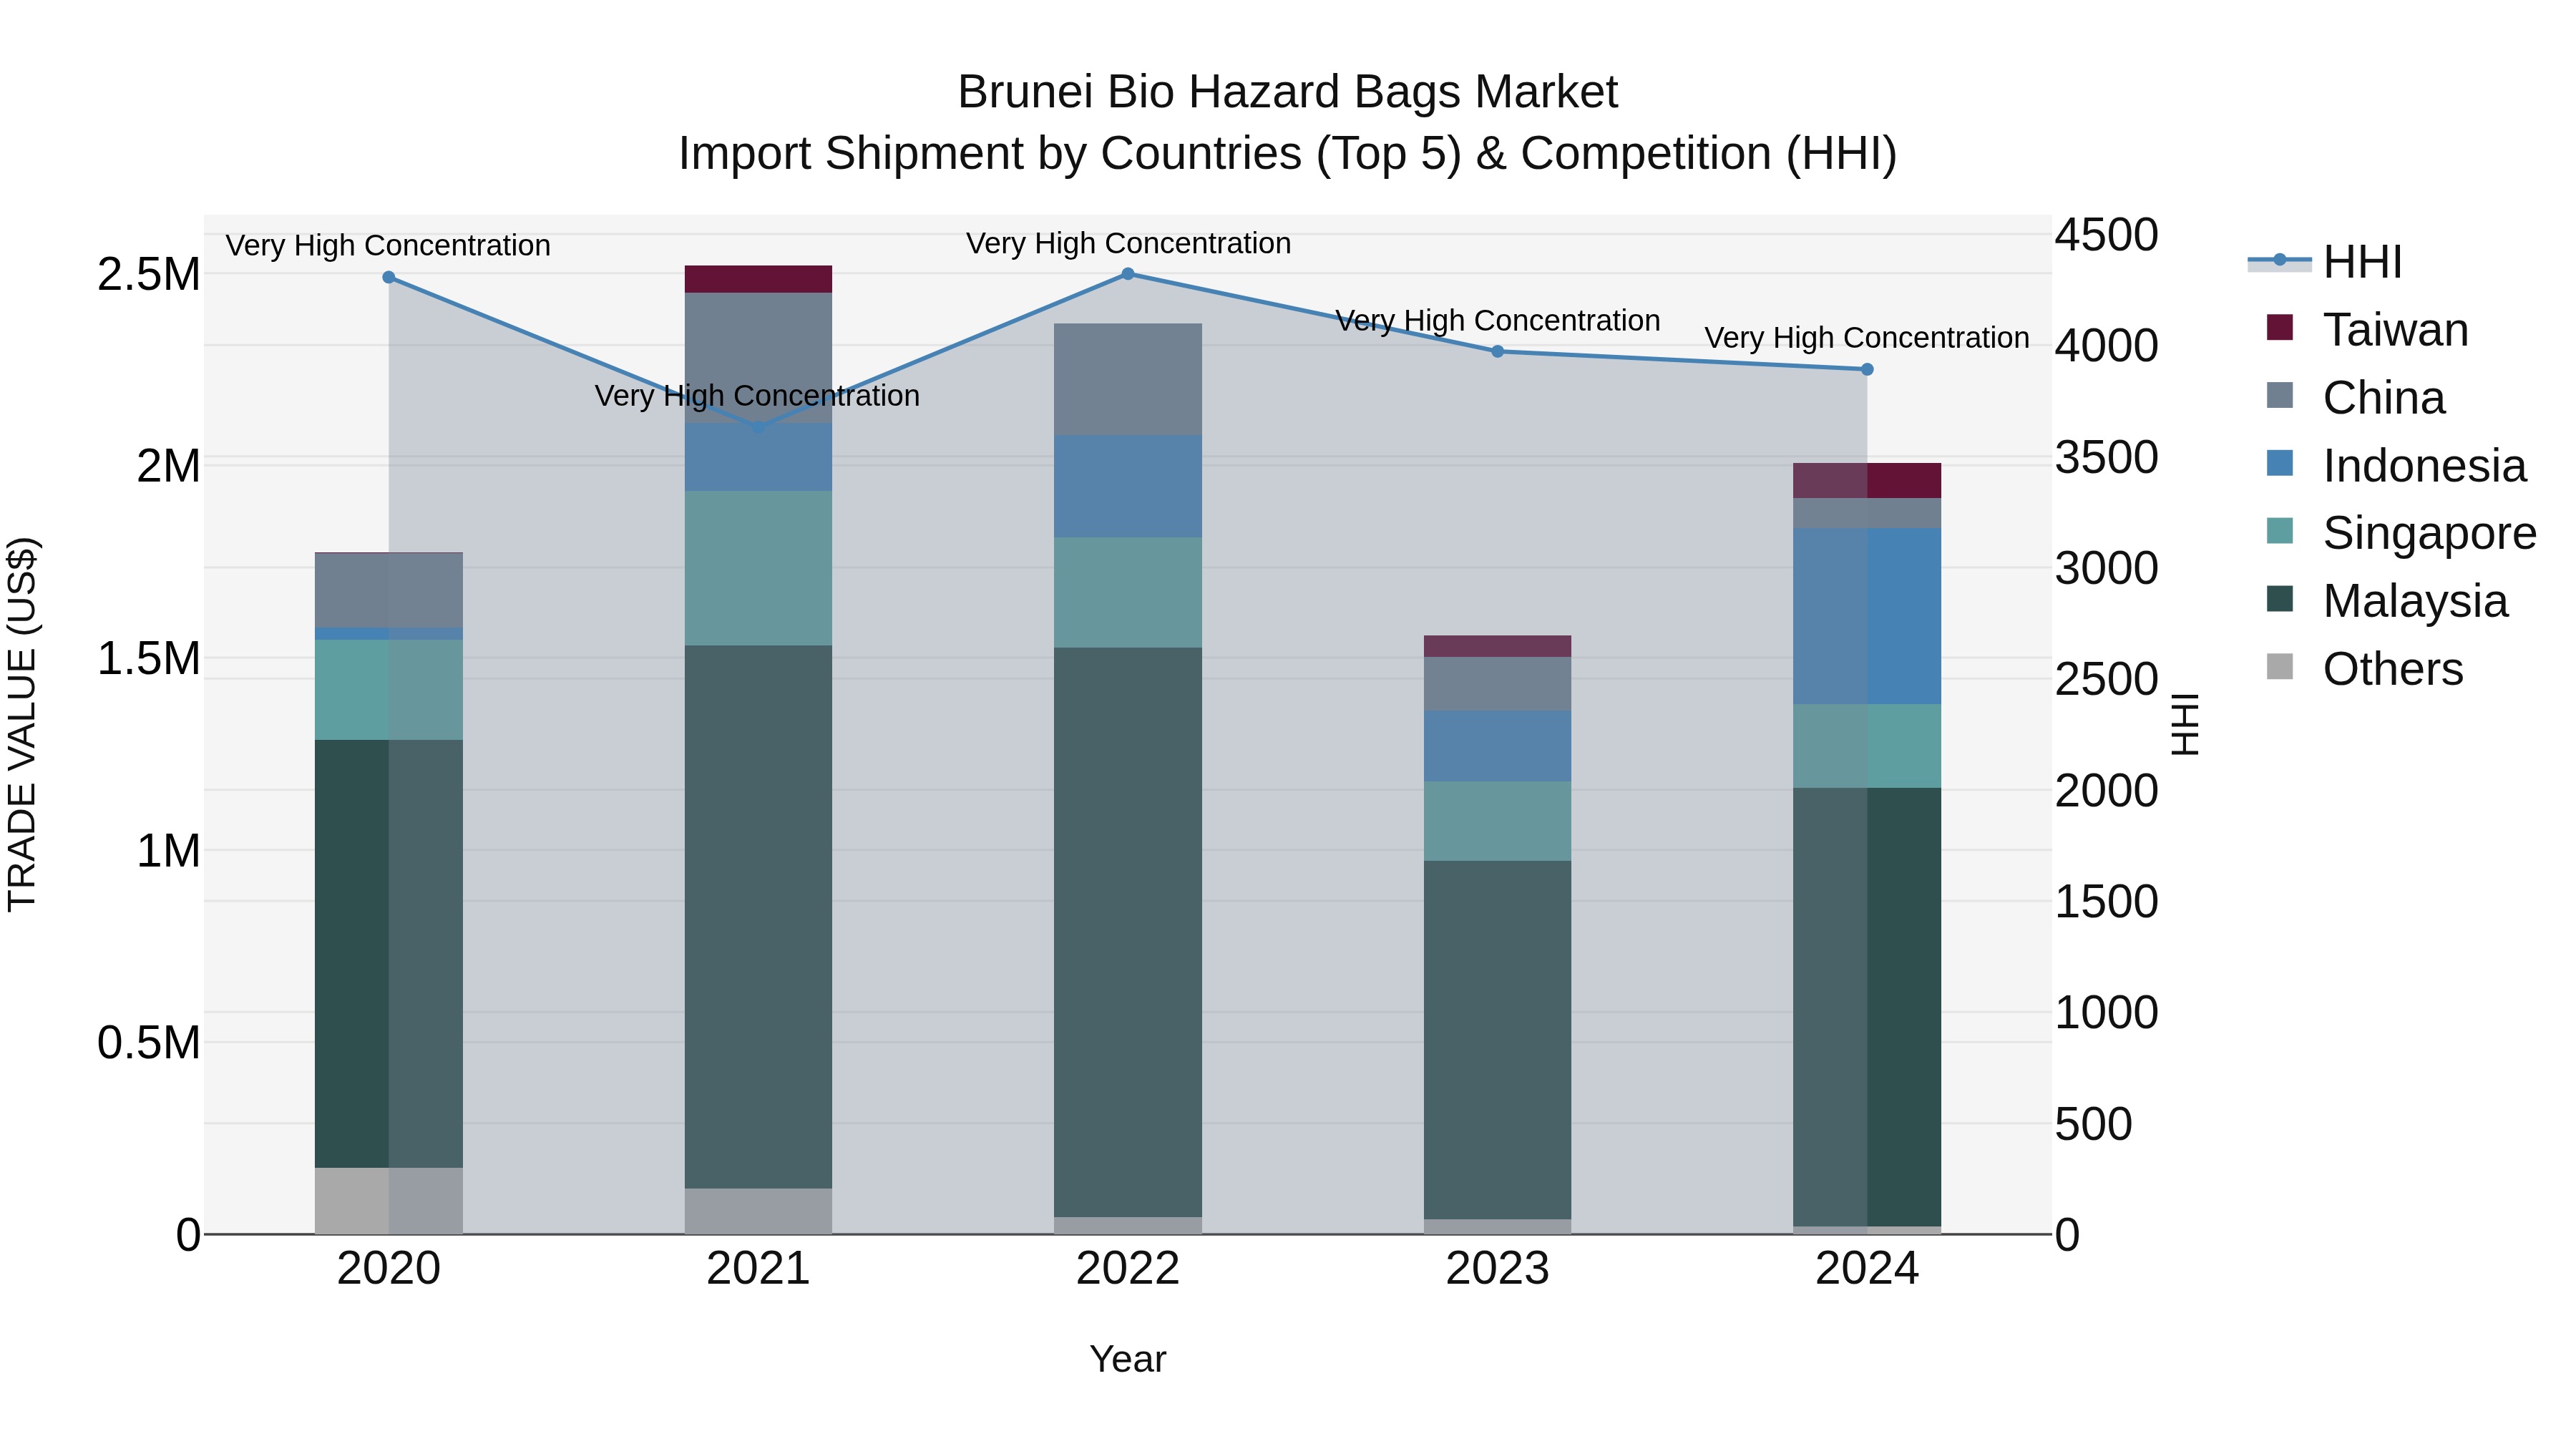Select the Taiwan segment in 2023 bar

(1497, 646)
